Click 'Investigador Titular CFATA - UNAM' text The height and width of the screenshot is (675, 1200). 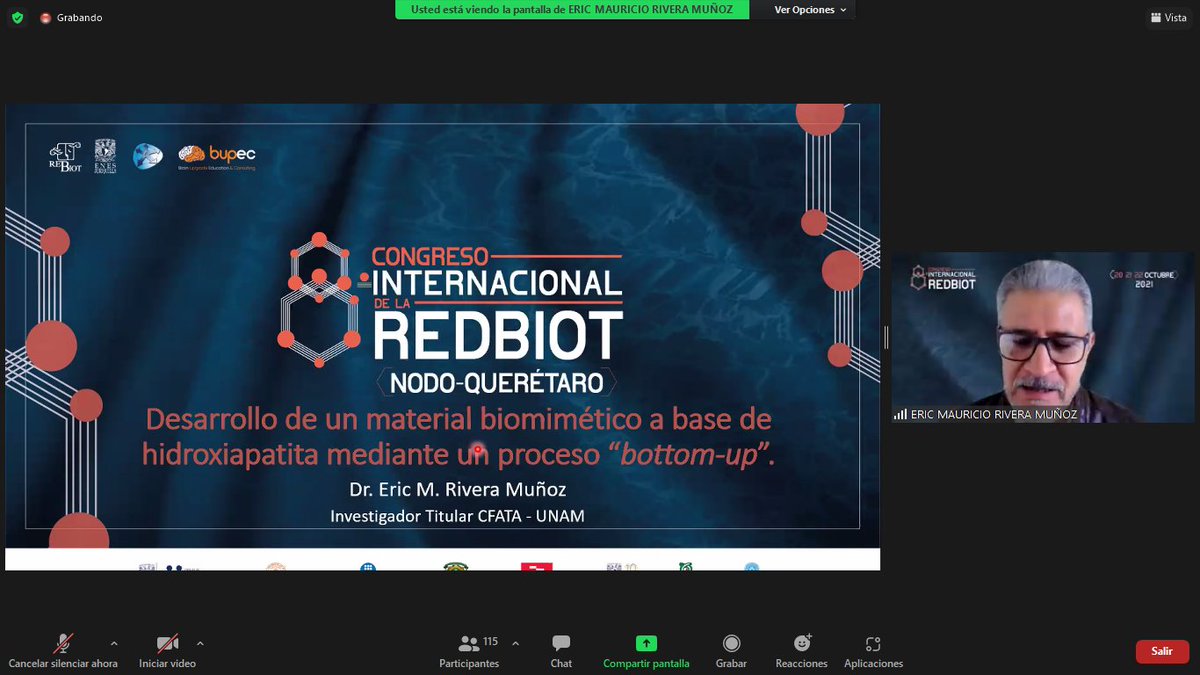pos(458,516)
